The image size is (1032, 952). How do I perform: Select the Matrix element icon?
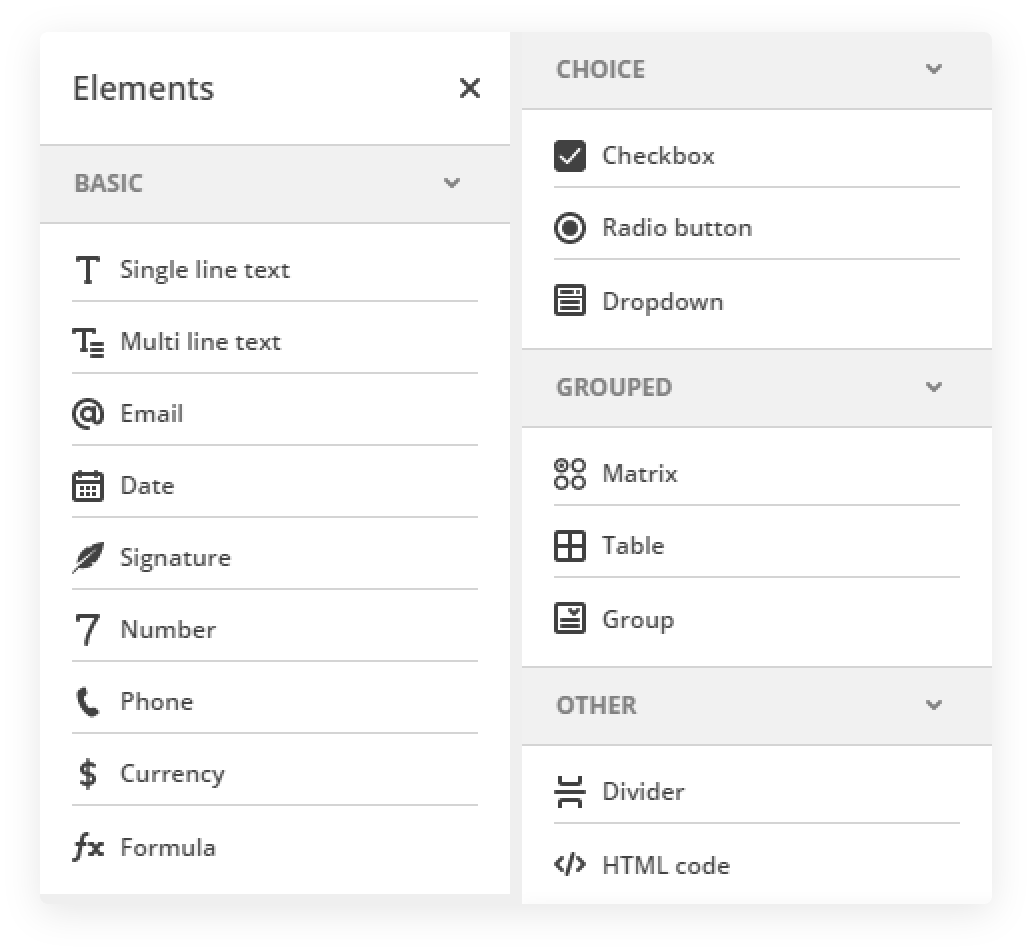tap(570, 474)
